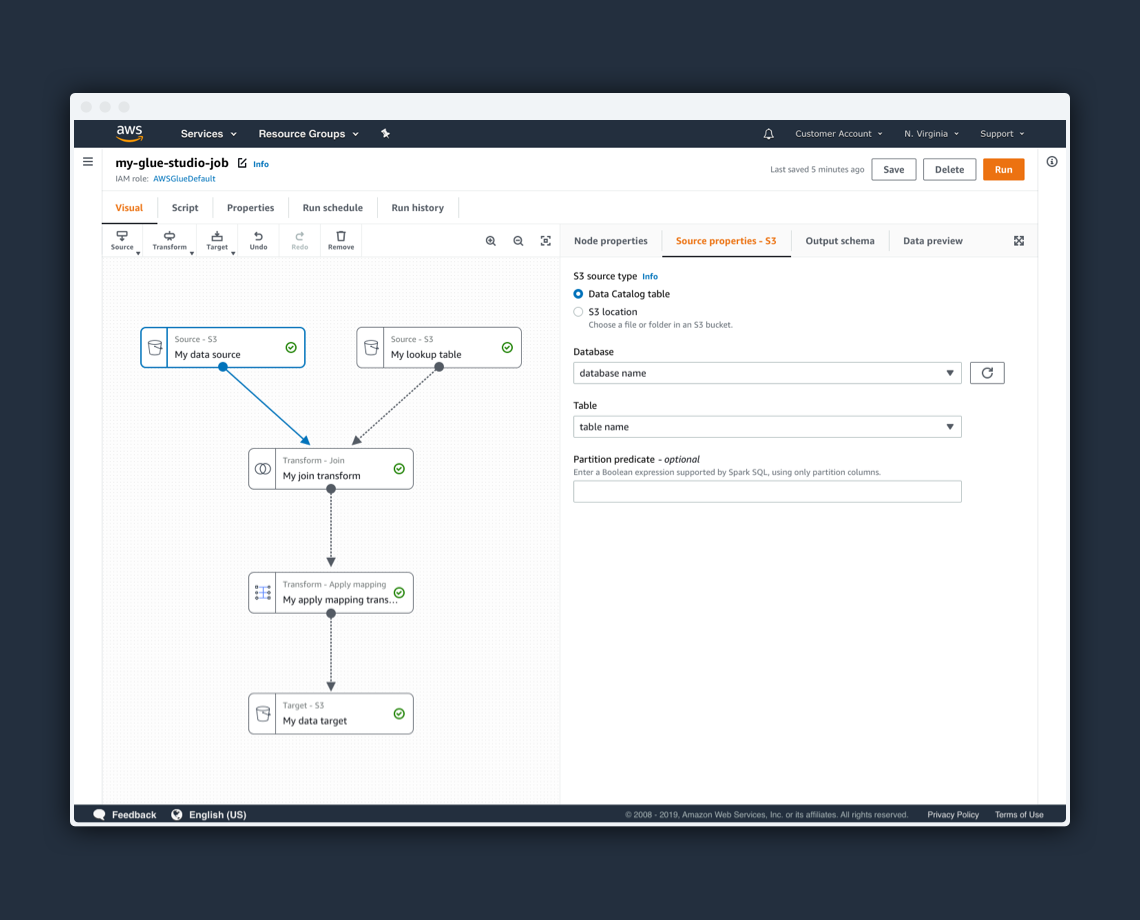The image size is (1140, 920).
Task: Zoom in on the canvas
Action: (491, 241)
